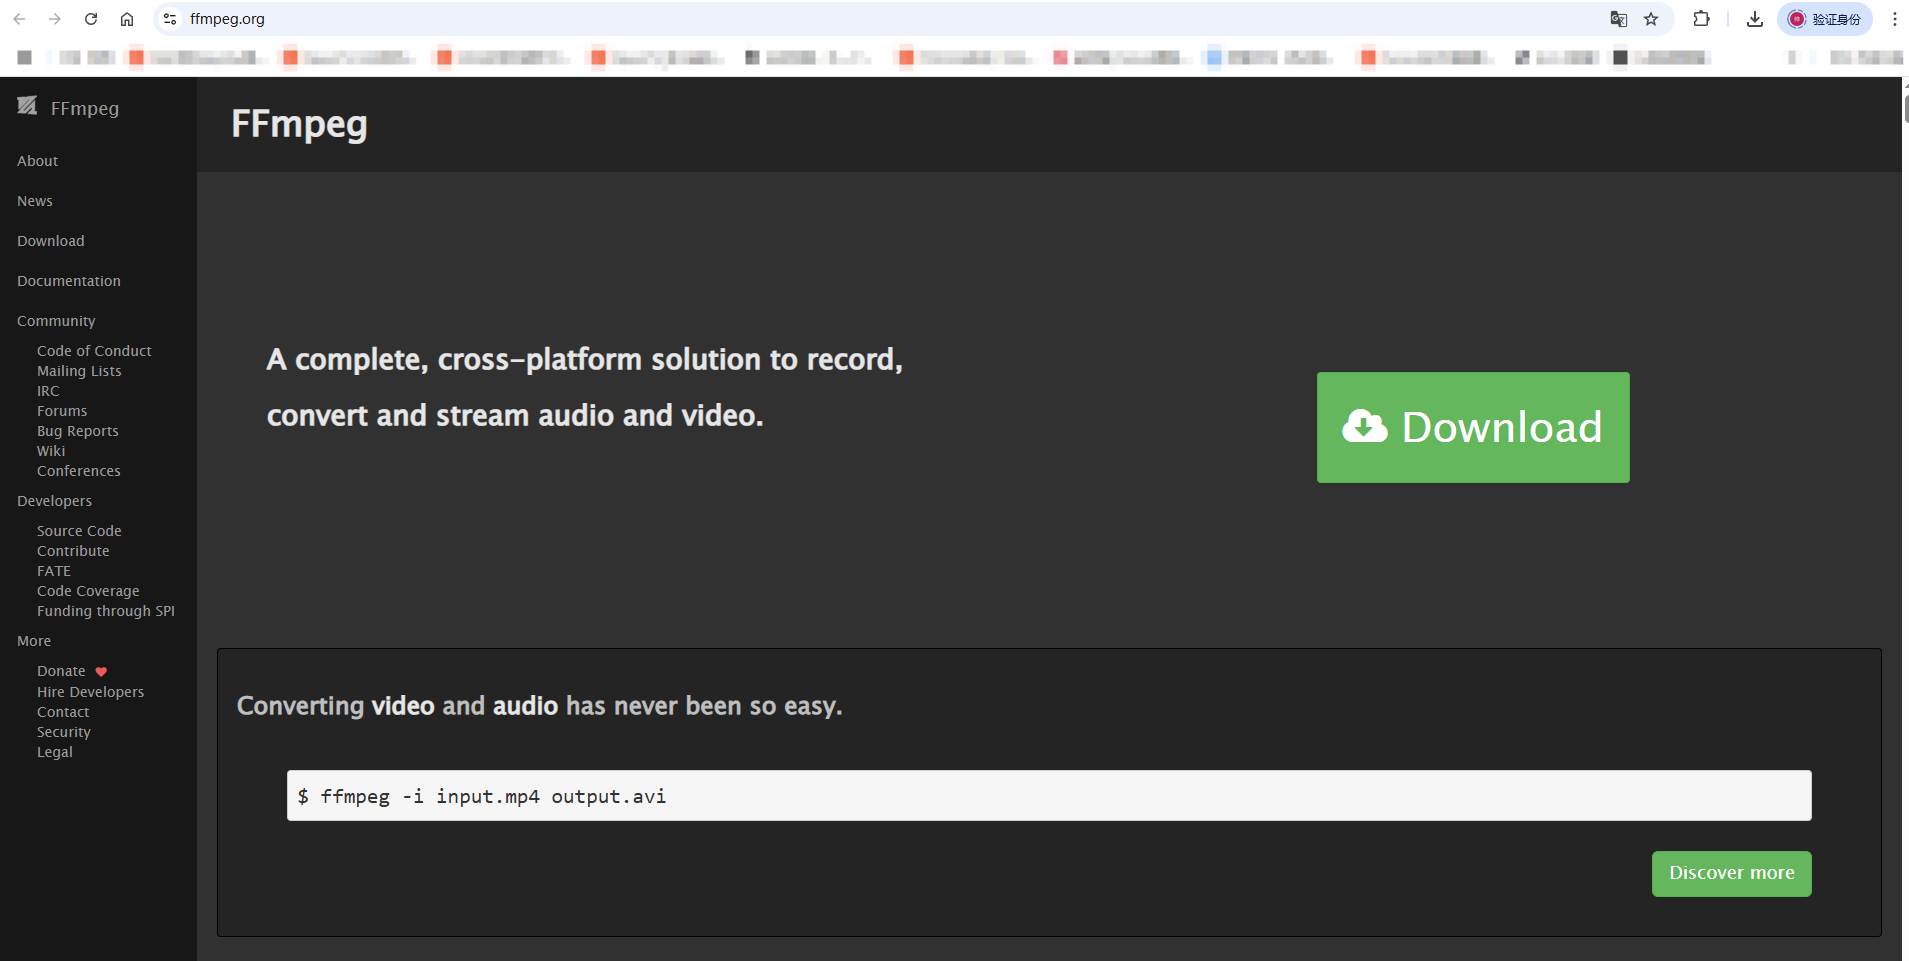
Task: Open the Community section
Action: pos(56,321)
